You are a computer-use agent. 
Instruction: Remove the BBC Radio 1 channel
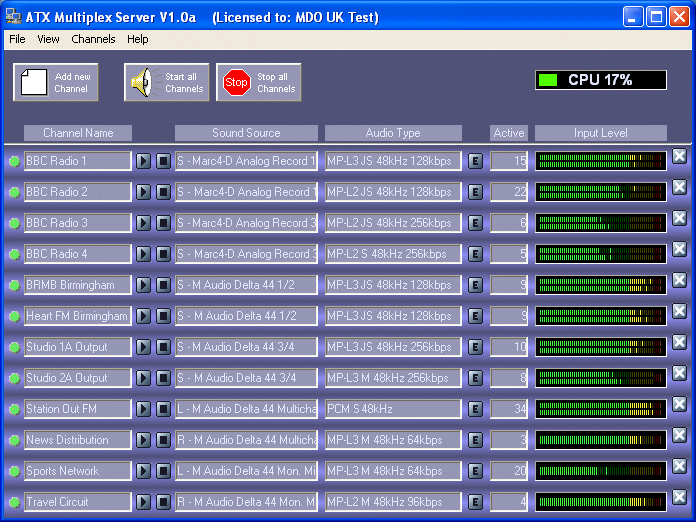point(680,156)
